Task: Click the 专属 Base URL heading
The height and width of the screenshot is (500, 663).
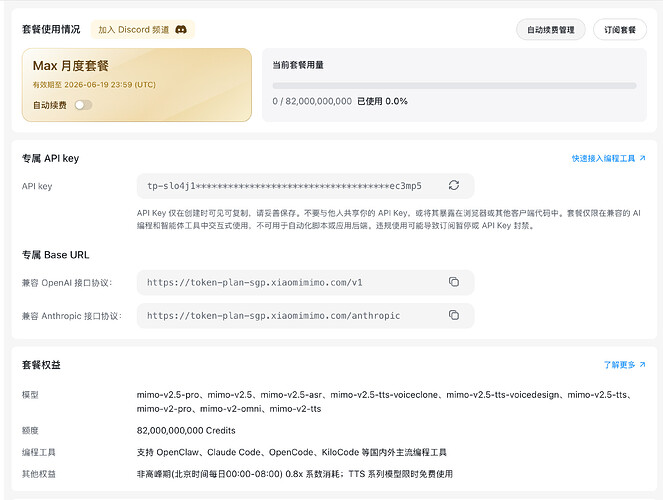Action: pyautogui.click(x=55, y=255)
